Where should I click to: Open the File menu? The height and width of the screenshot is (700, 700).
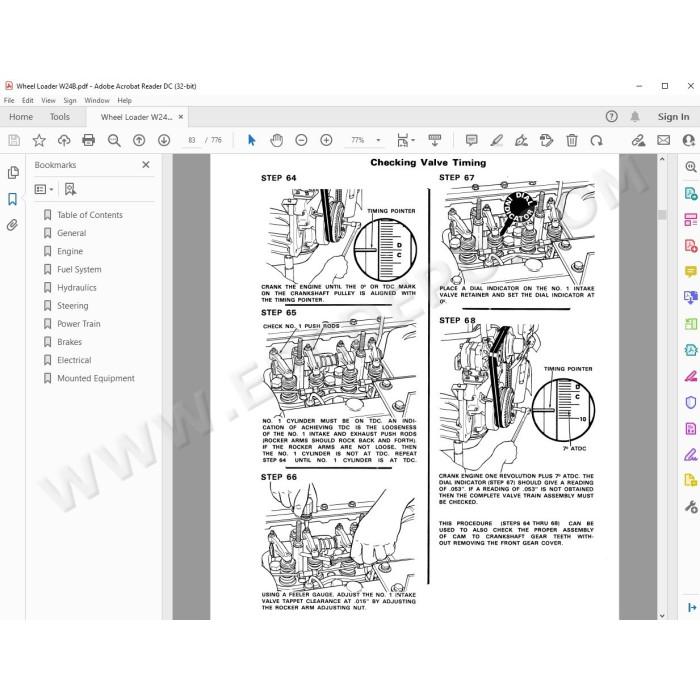[x=9, y=100]
